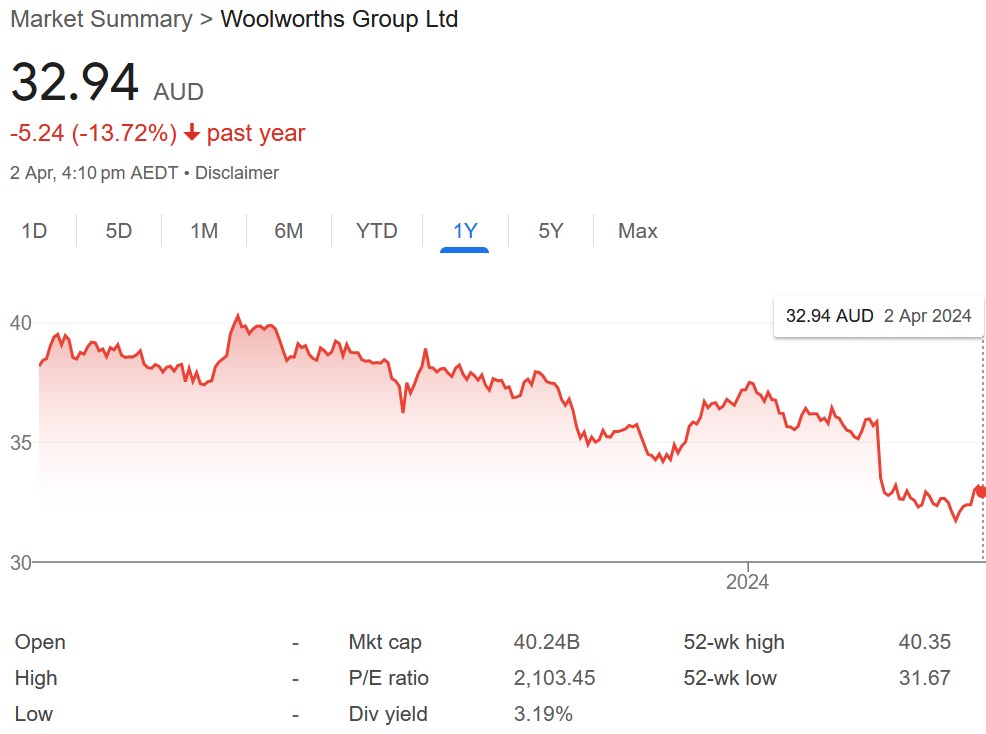
Task: Click the red down arrow icon
Action: tap(192, 134)
